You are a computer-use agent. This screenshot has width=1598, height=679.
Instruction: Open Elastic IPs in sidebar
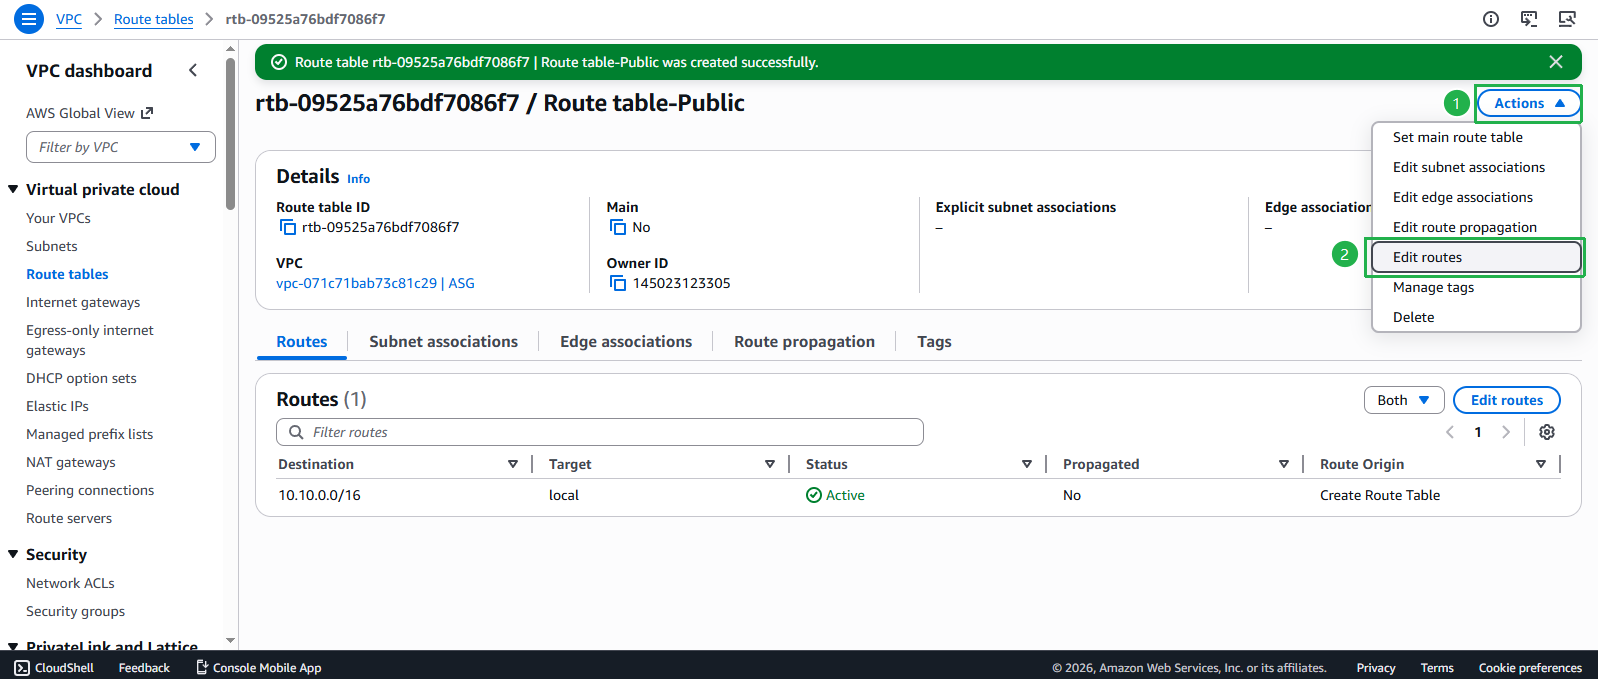pyautogui.click(x=57, y=406)
